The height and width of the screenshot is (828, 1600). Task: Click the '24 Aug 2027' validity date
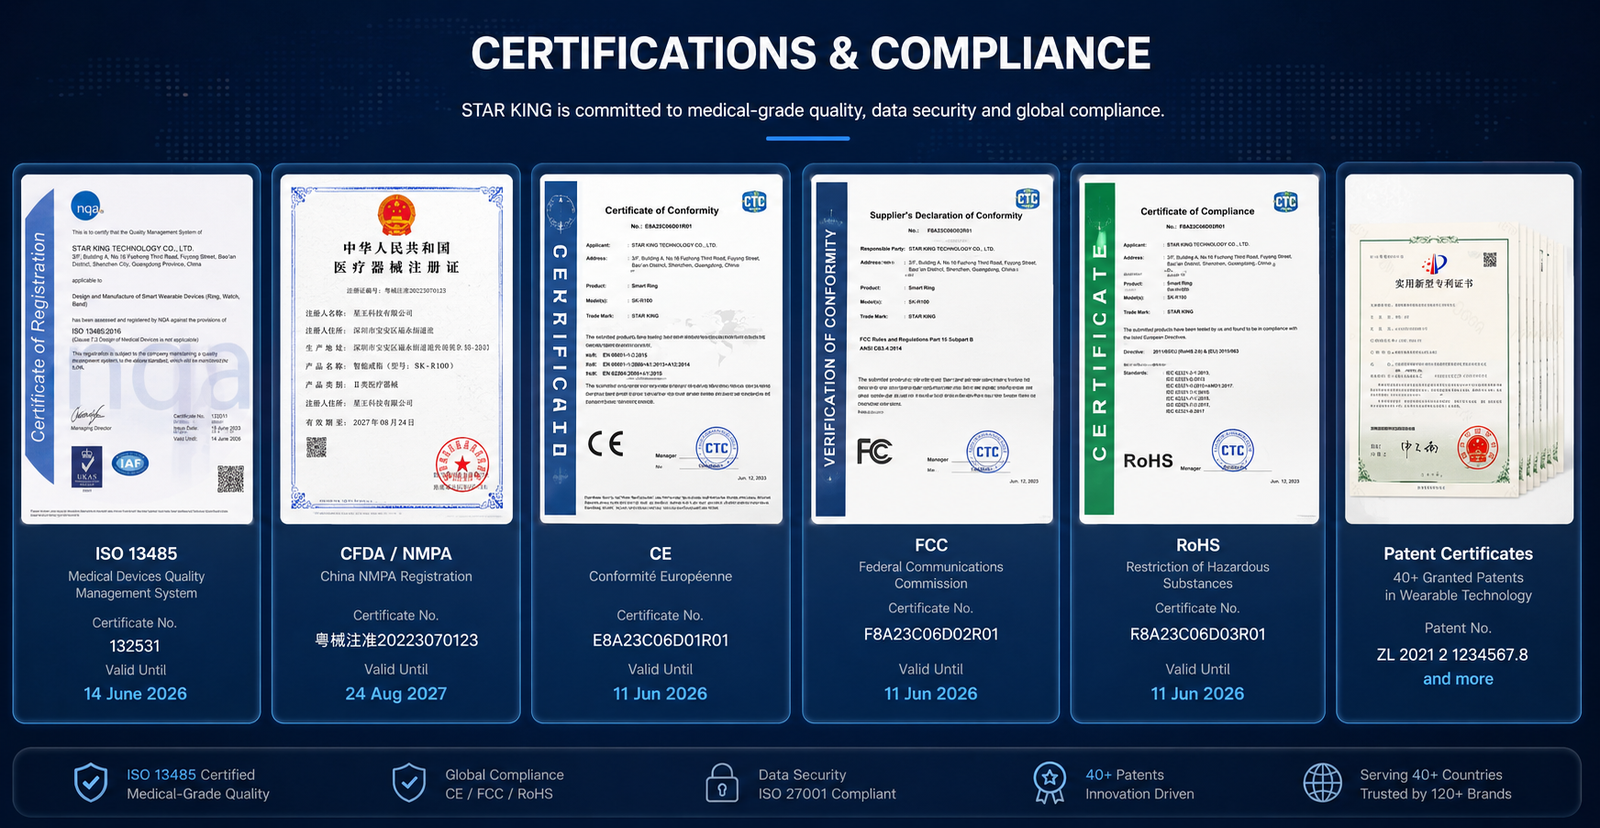click(396, 694)
